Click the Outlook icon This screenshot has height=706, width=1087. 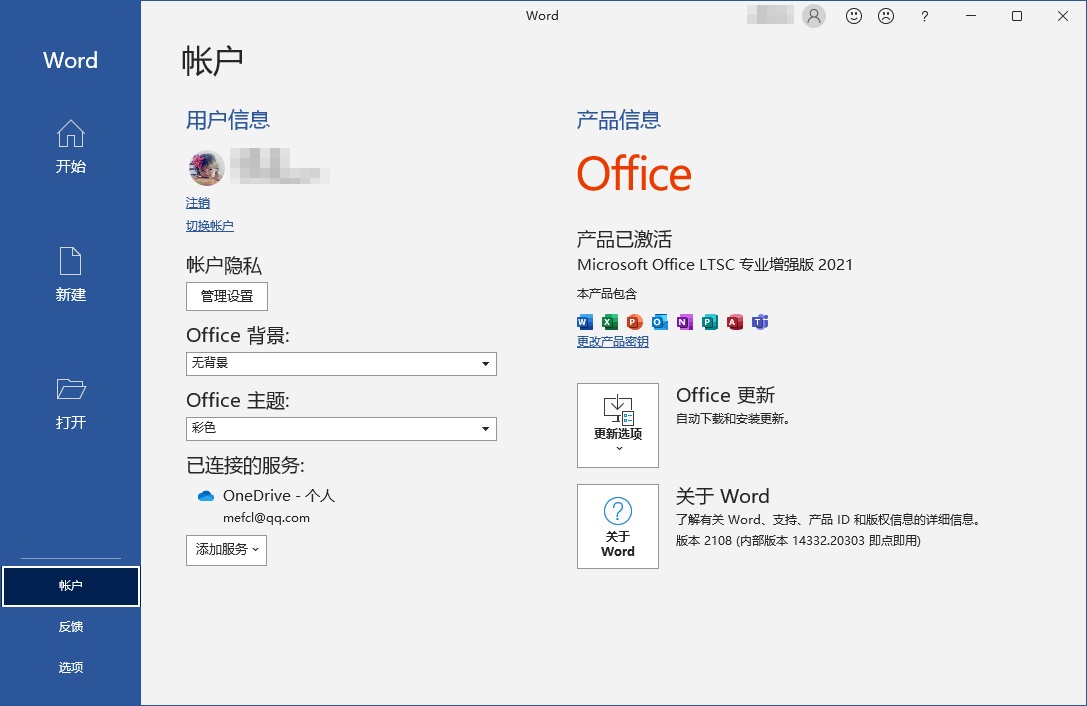click(660, 322)
